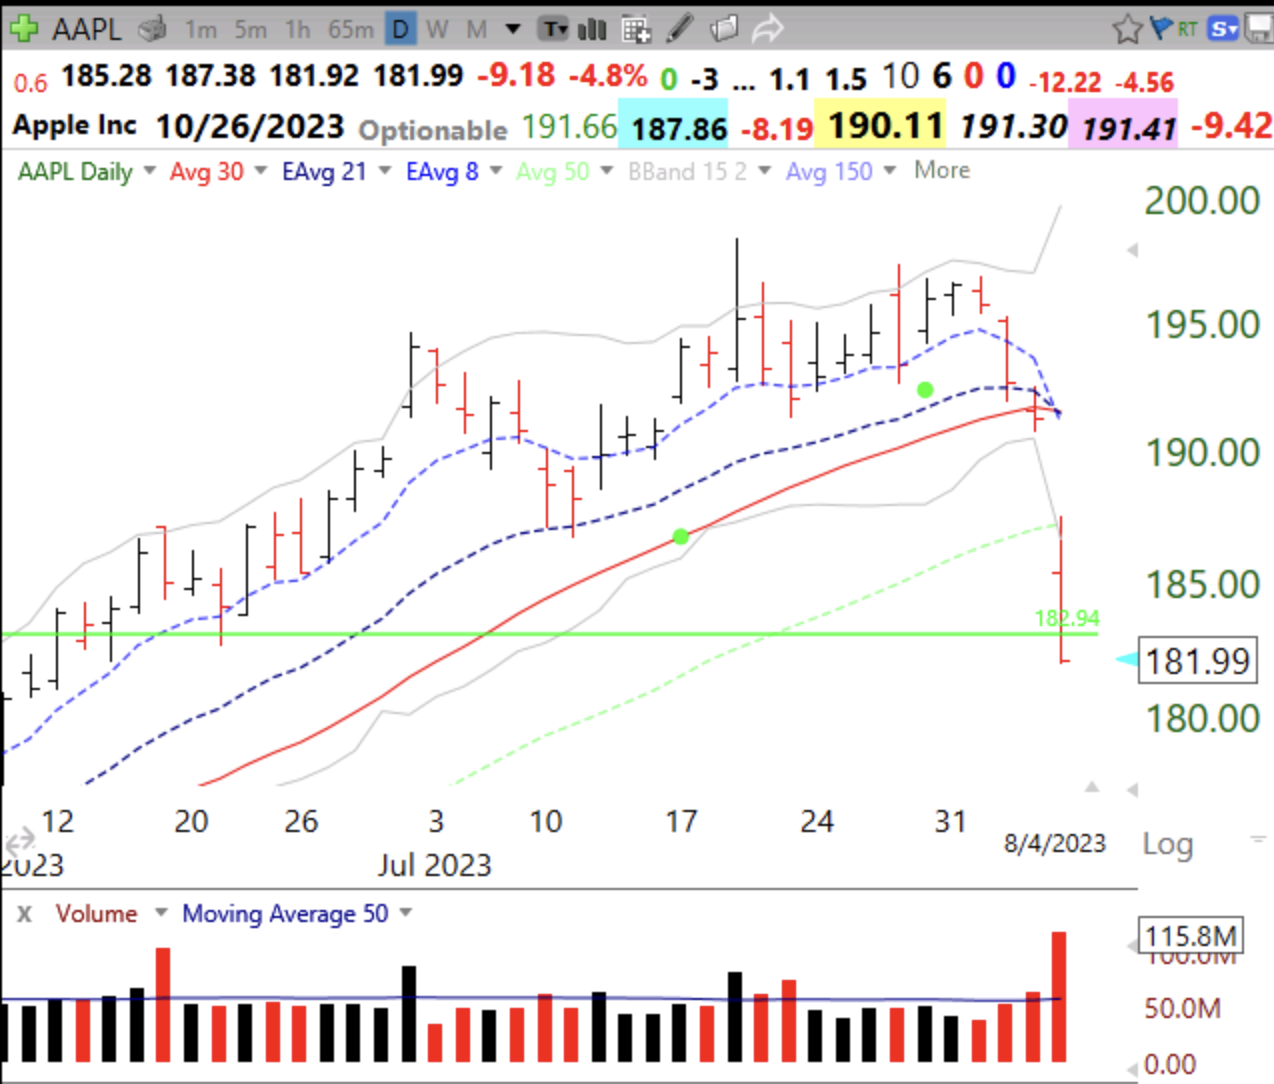The width and height of the screenshot is (1274, 1084).
Task: Click the star favorite icon
Action: point(1127,29)
